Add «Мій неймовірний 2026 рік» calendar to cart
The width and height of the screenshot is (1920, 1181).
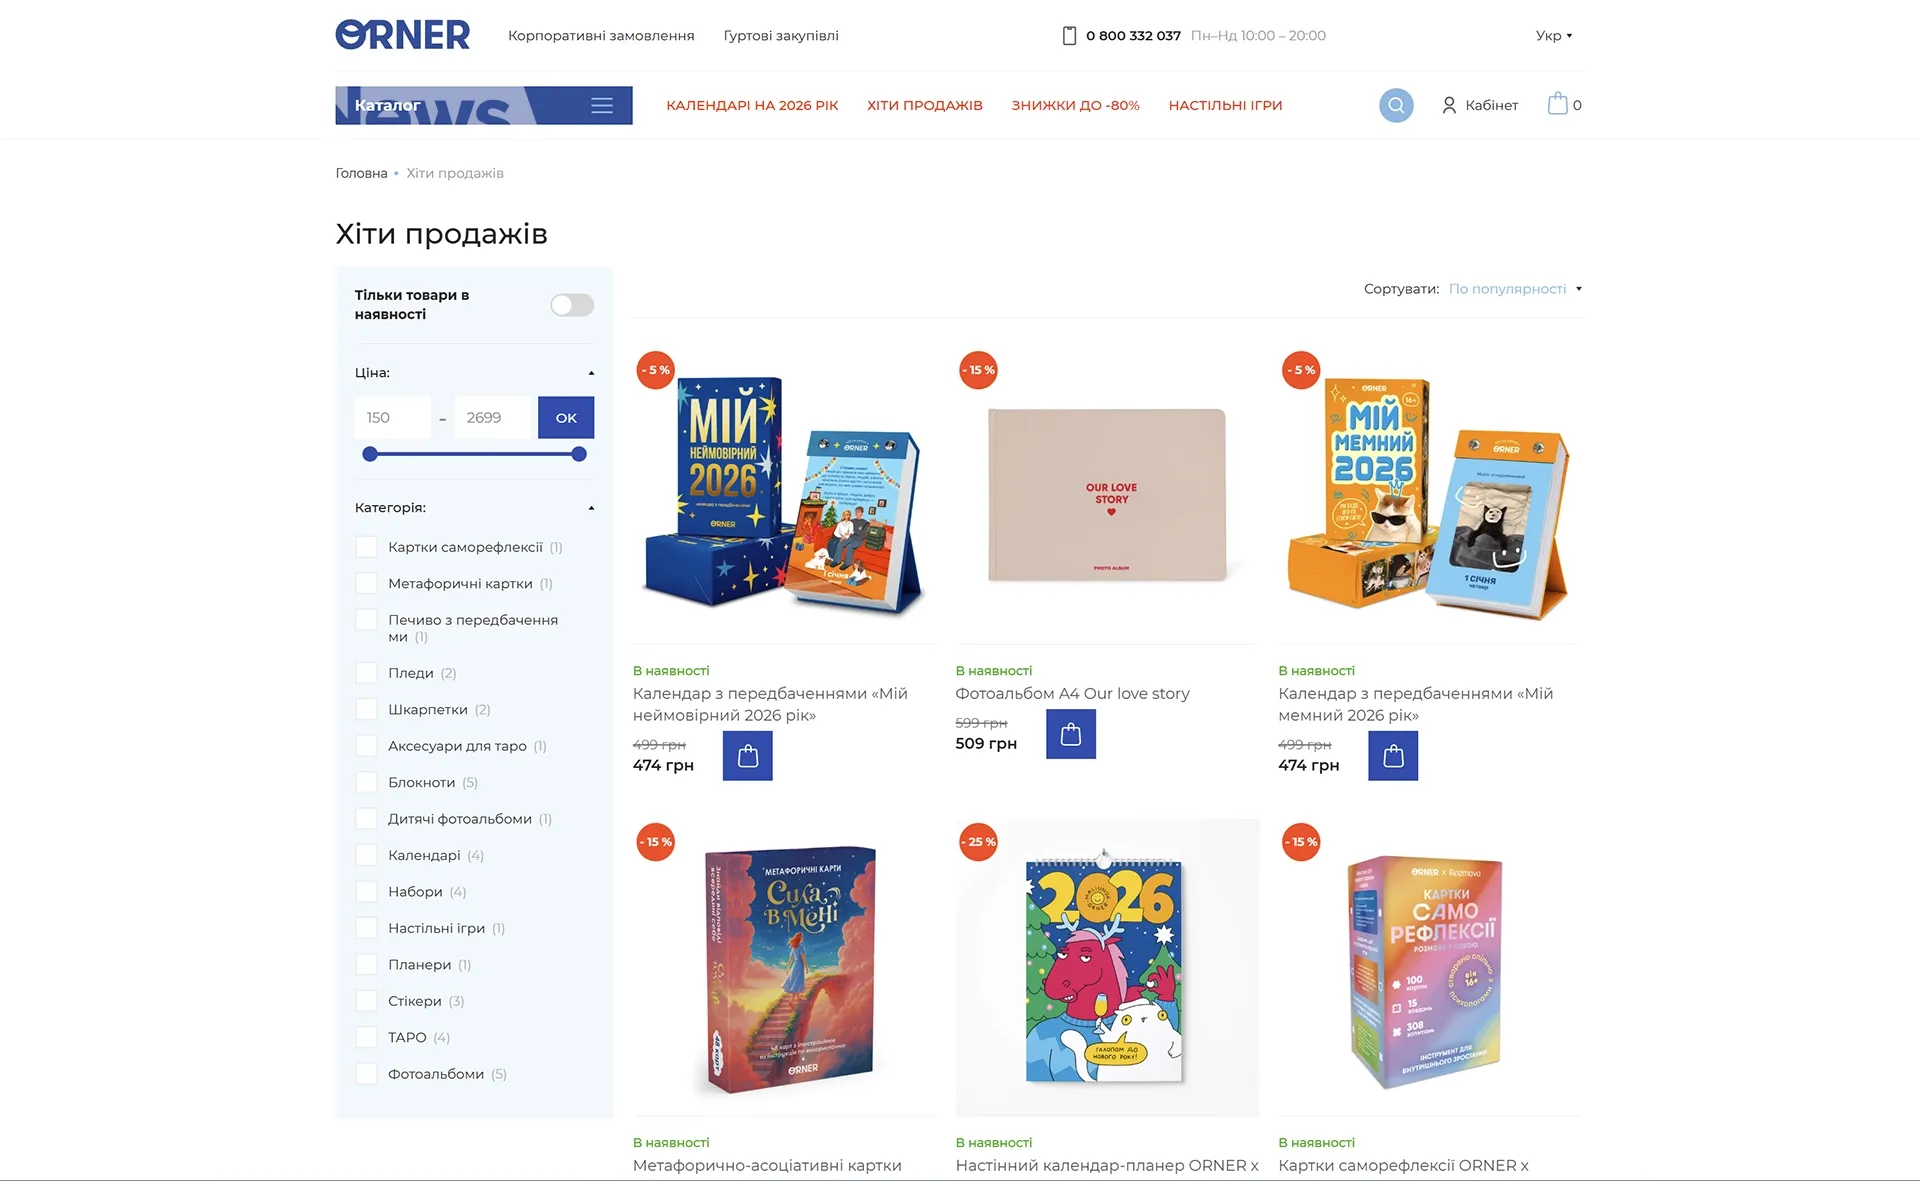point(748,756)
